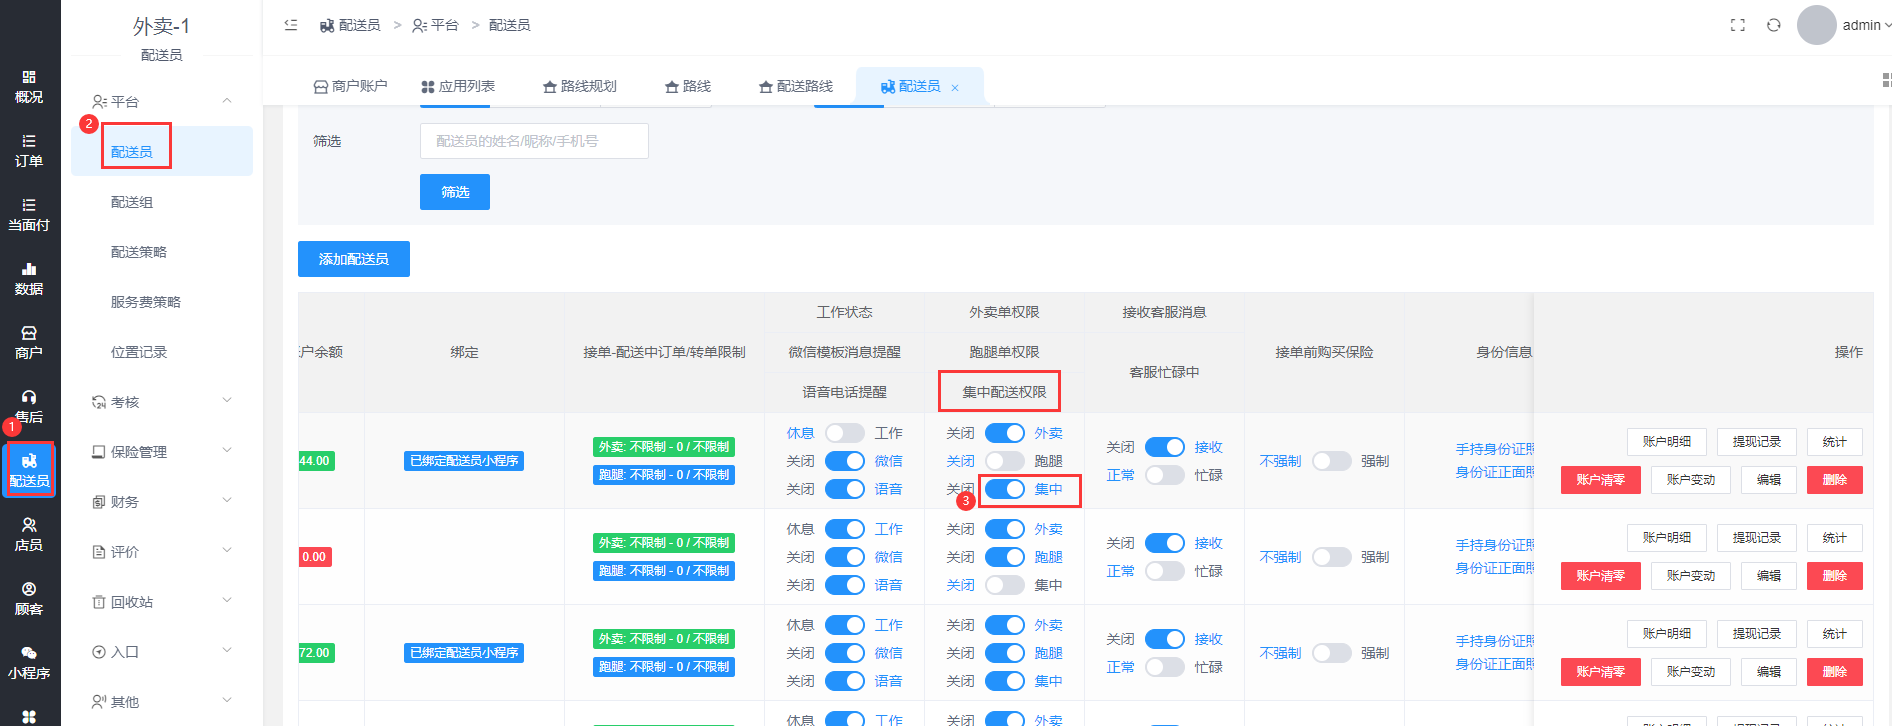Collapse the sidebar using the menu fold icon
The height and width of the screenshot is (726, 1892).
pyautogui.click(x=291, y=25)
